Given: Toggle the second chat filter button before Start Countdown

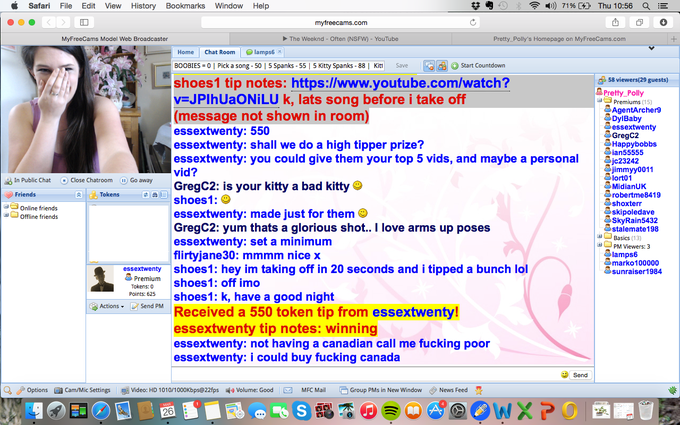Looking at the screenshot, I should coord(442,65).
